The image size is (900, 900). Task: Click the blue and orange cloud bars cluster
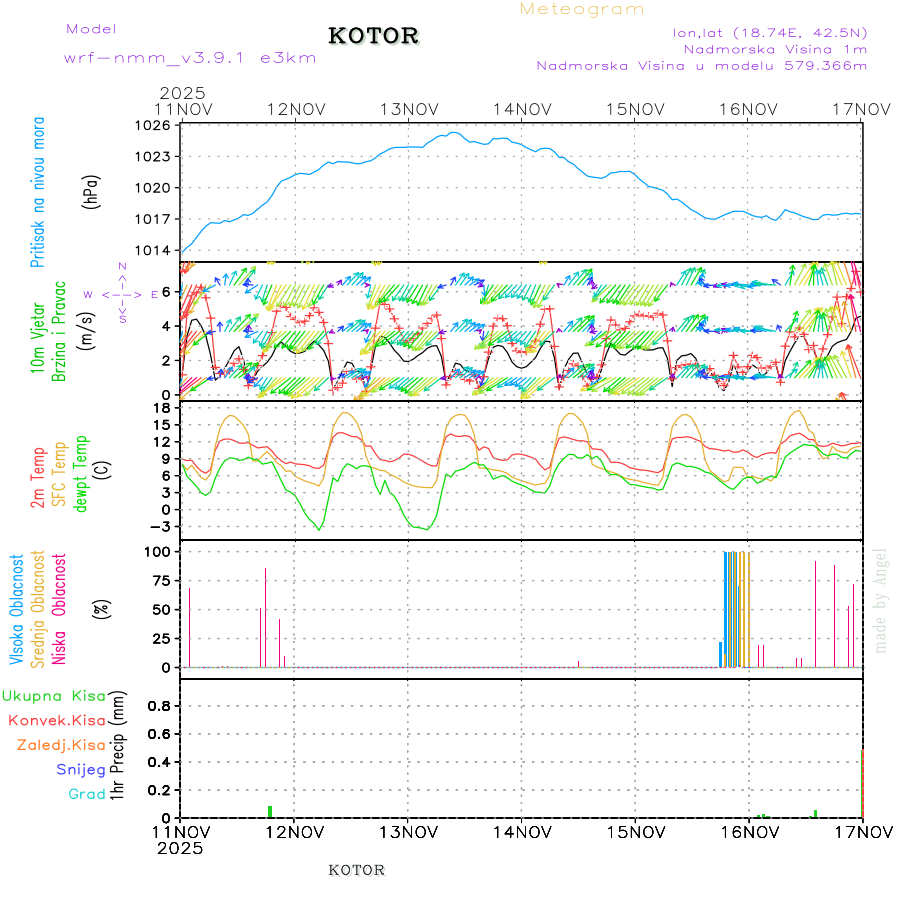click(737, 608)
